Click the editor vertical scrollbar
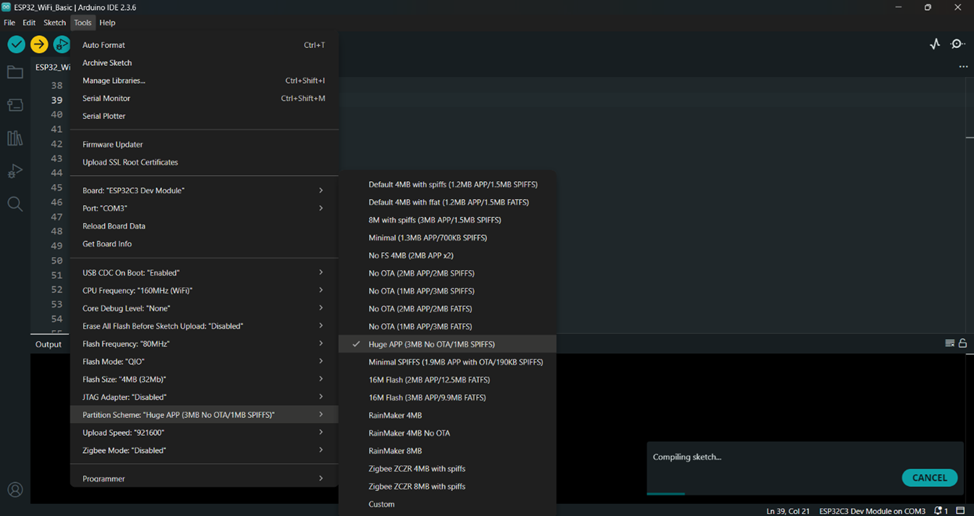 970,205
